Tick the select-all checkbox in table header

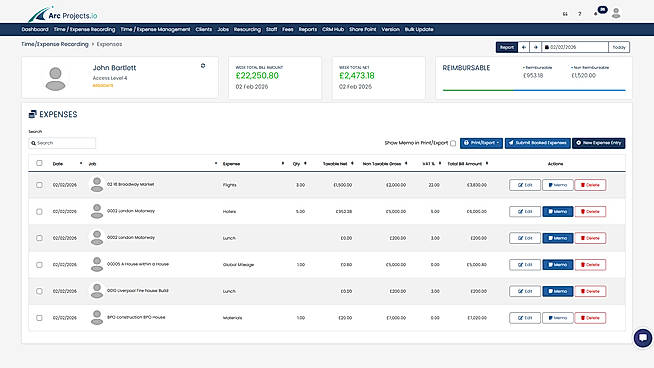pyautogui.click(x=39, y=163)
